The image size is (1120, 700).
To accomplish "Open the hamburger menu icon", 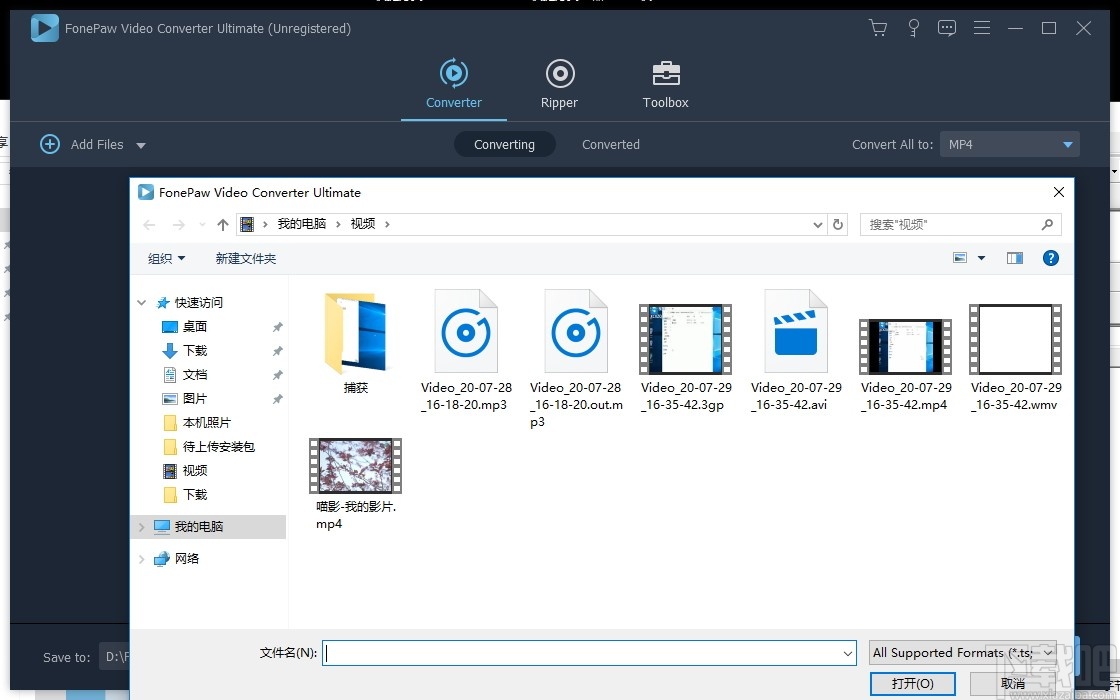I will (x=982, y=28).
